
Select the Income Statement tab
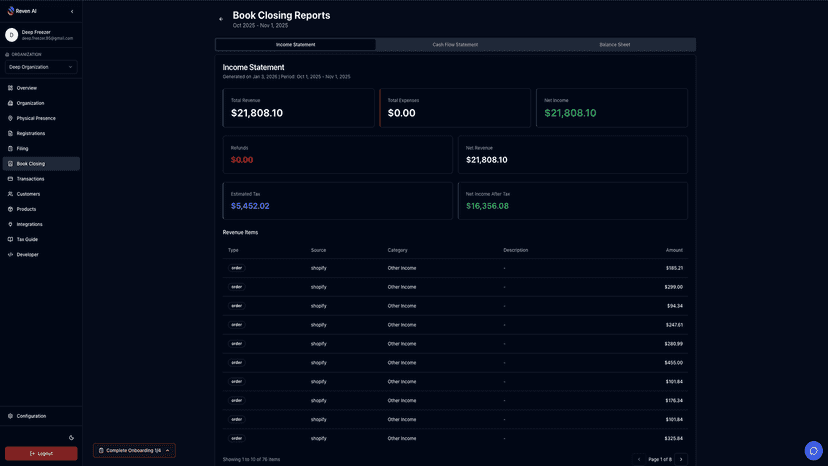tap(296, 44)
